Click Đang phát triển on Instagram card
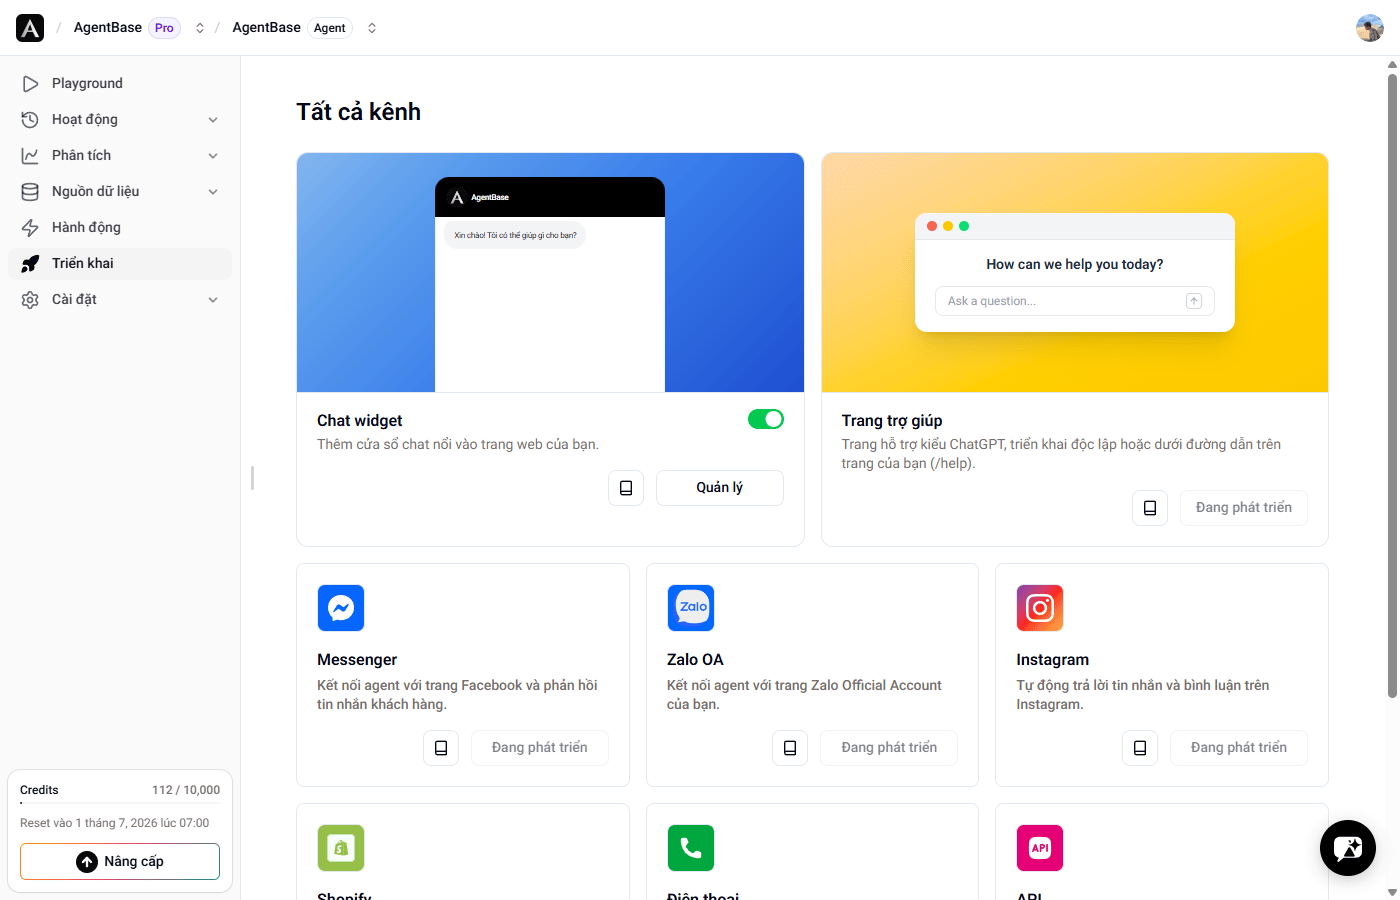Viewport: 1400px width, 900px height. (1239, 748)
